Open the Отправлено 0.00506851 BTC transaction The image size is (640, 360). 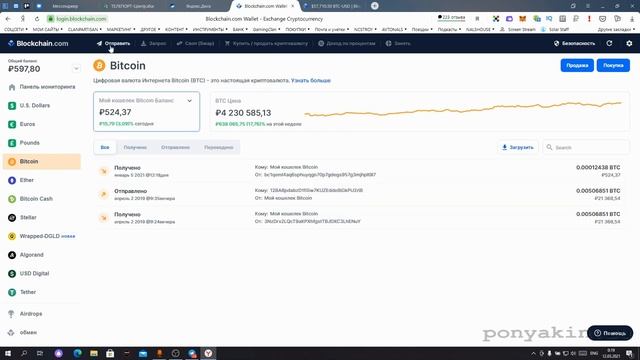[361, 194]
